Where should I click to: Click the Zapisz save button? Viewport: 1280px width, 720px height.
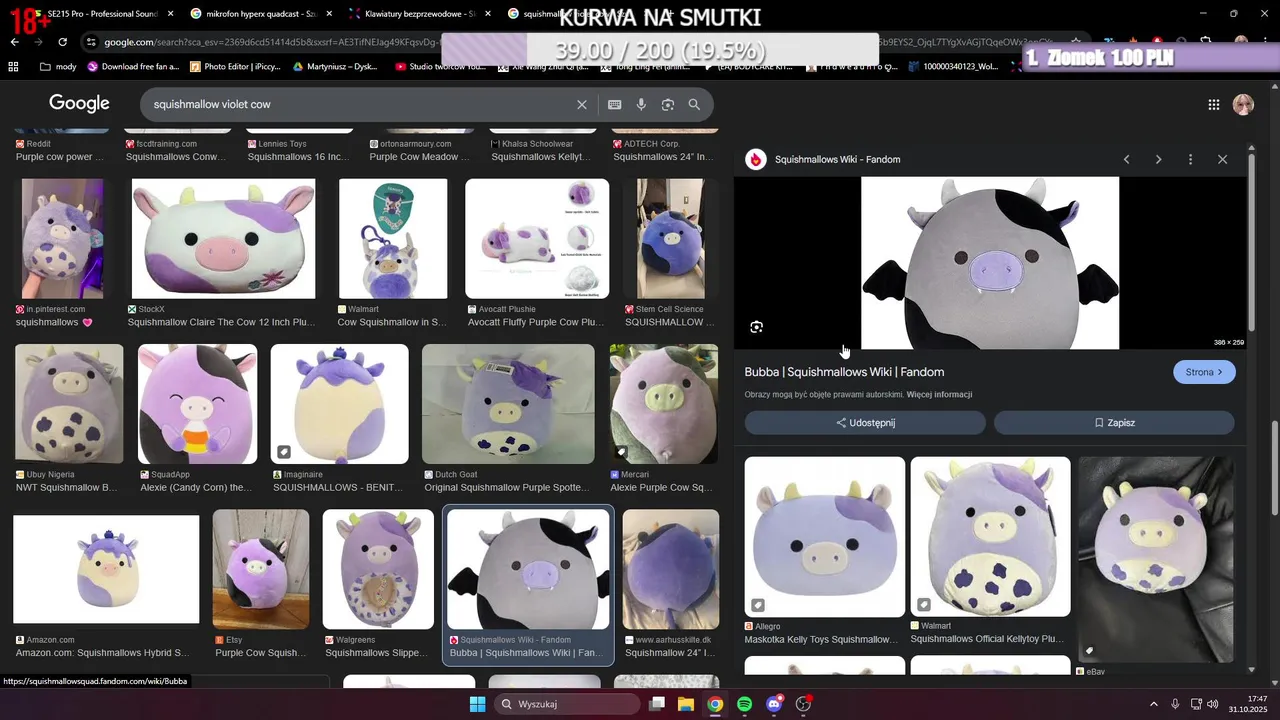pos(1114,423)
